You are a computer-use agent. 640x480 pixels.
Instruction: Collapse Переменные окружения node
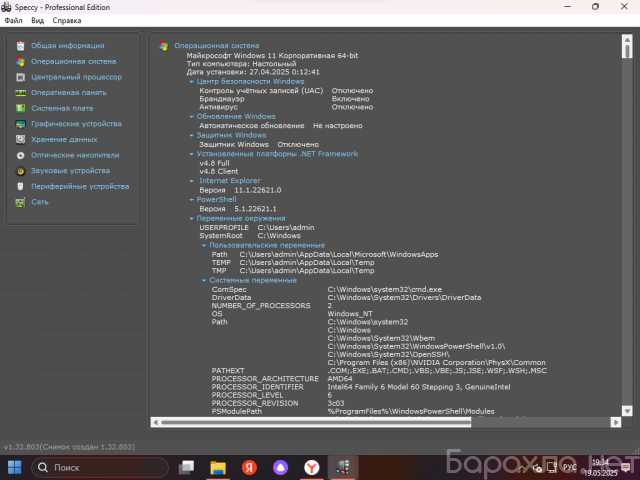click(x=191, y=218)
